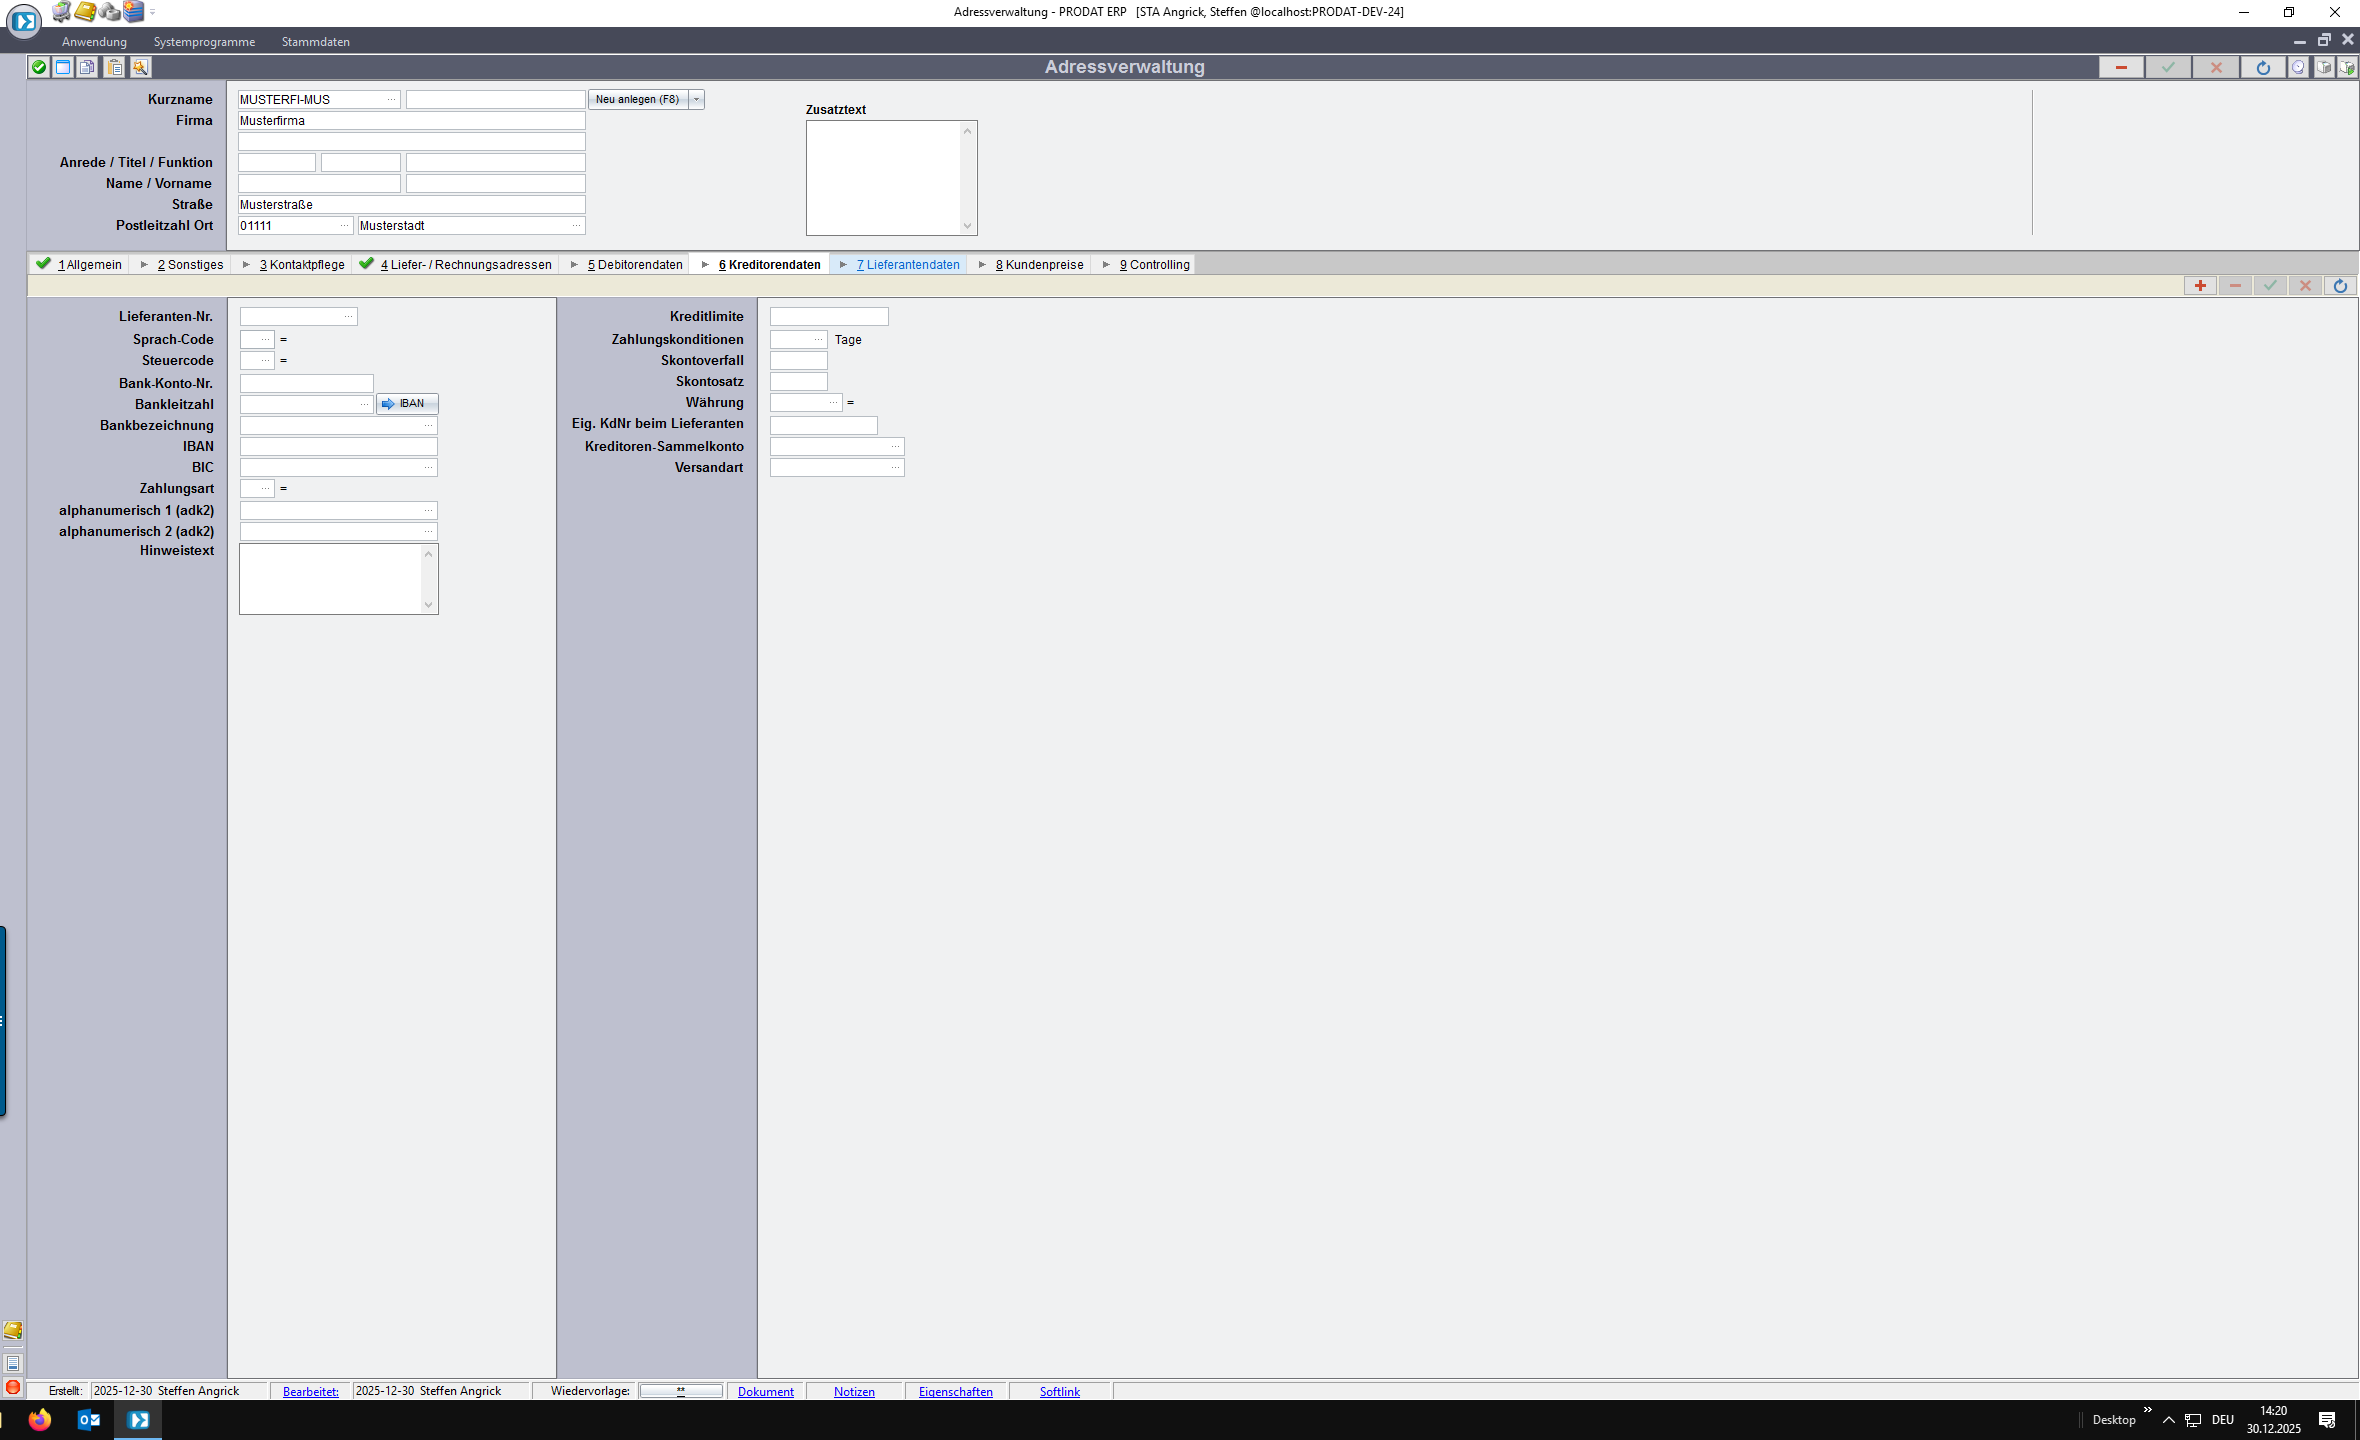Click the copy document toolbar icon
This screenshot has width=2360, height=1440.
pyautogui.click(x=88, y=67)
